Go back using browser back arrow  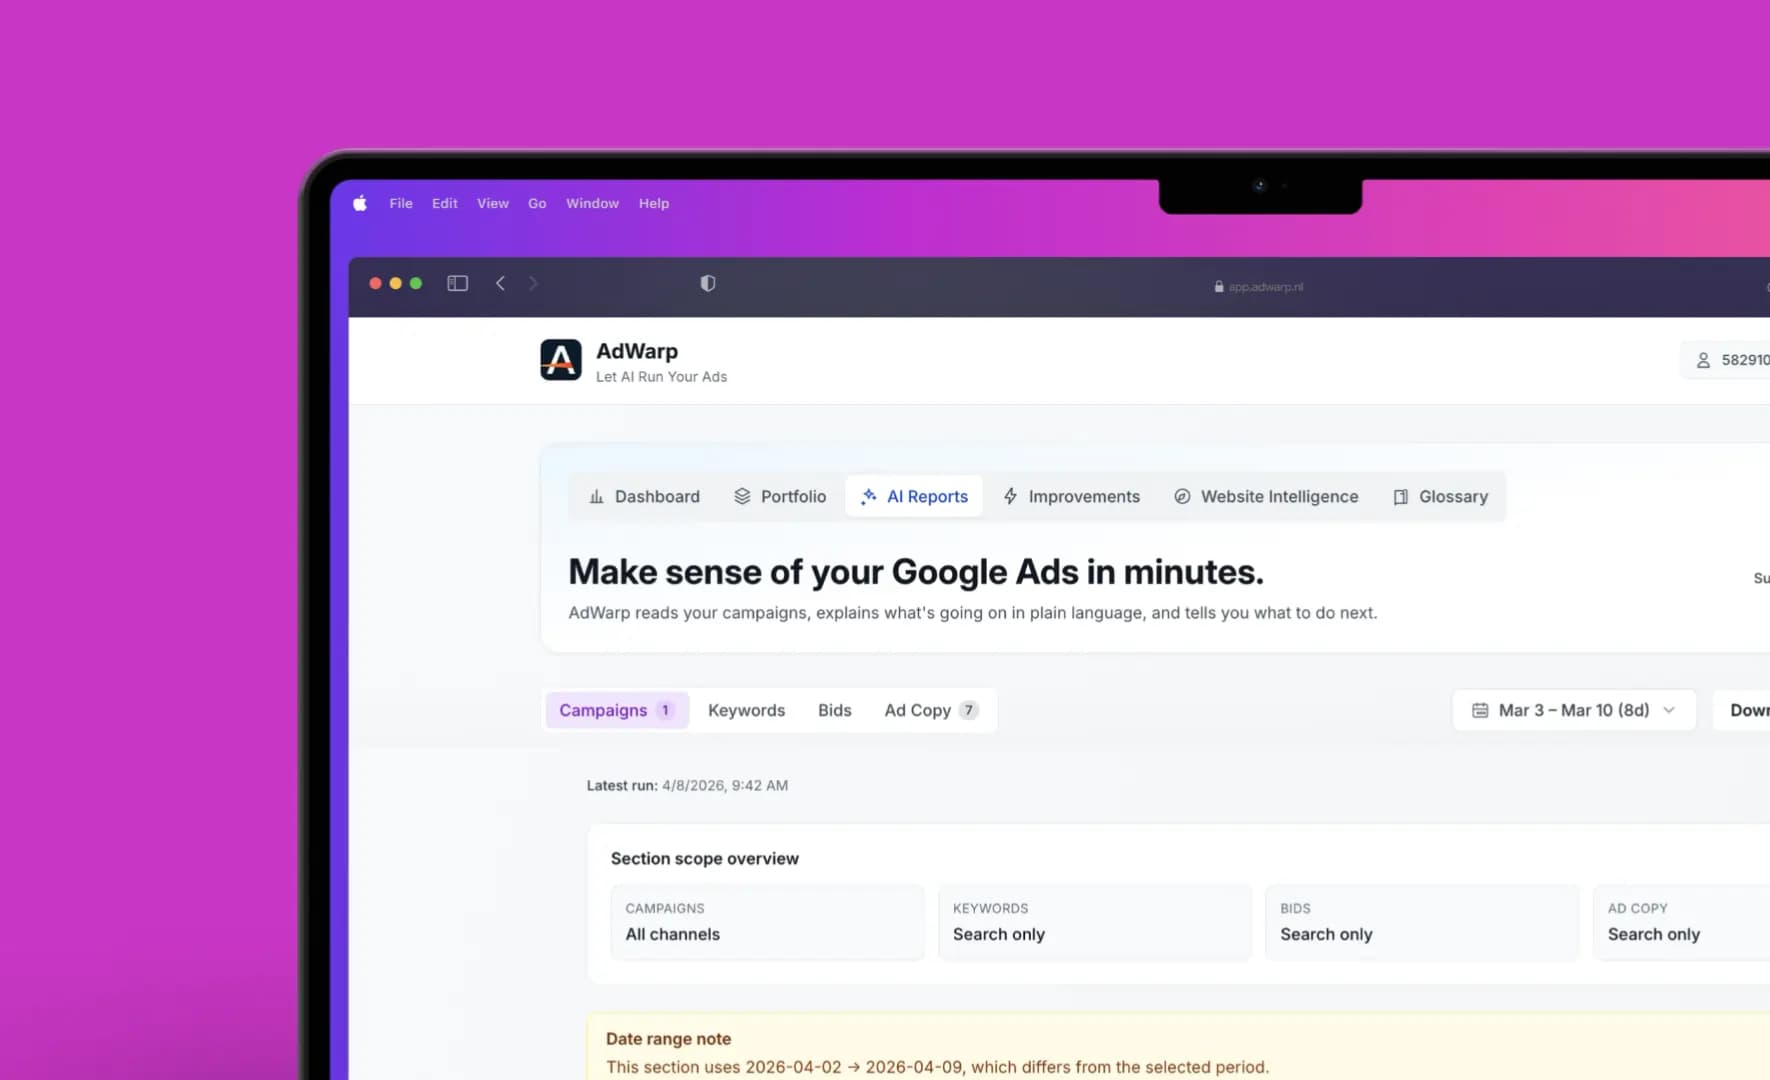click(x=500, y=284)
